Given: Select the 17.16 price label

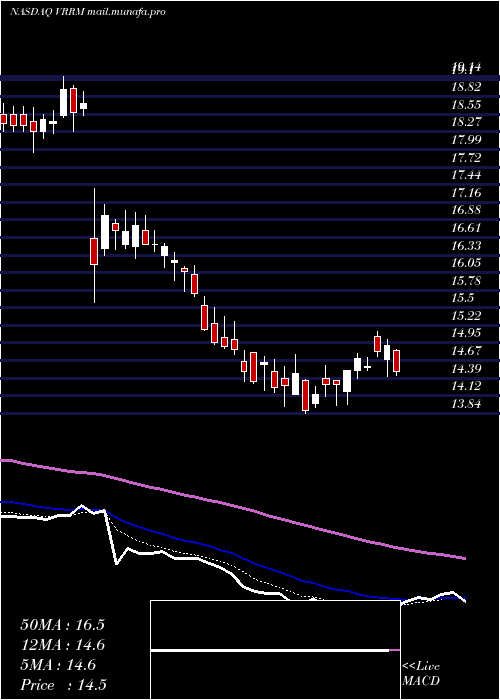Looking at the screenshot, I should (x=467, y=192).
